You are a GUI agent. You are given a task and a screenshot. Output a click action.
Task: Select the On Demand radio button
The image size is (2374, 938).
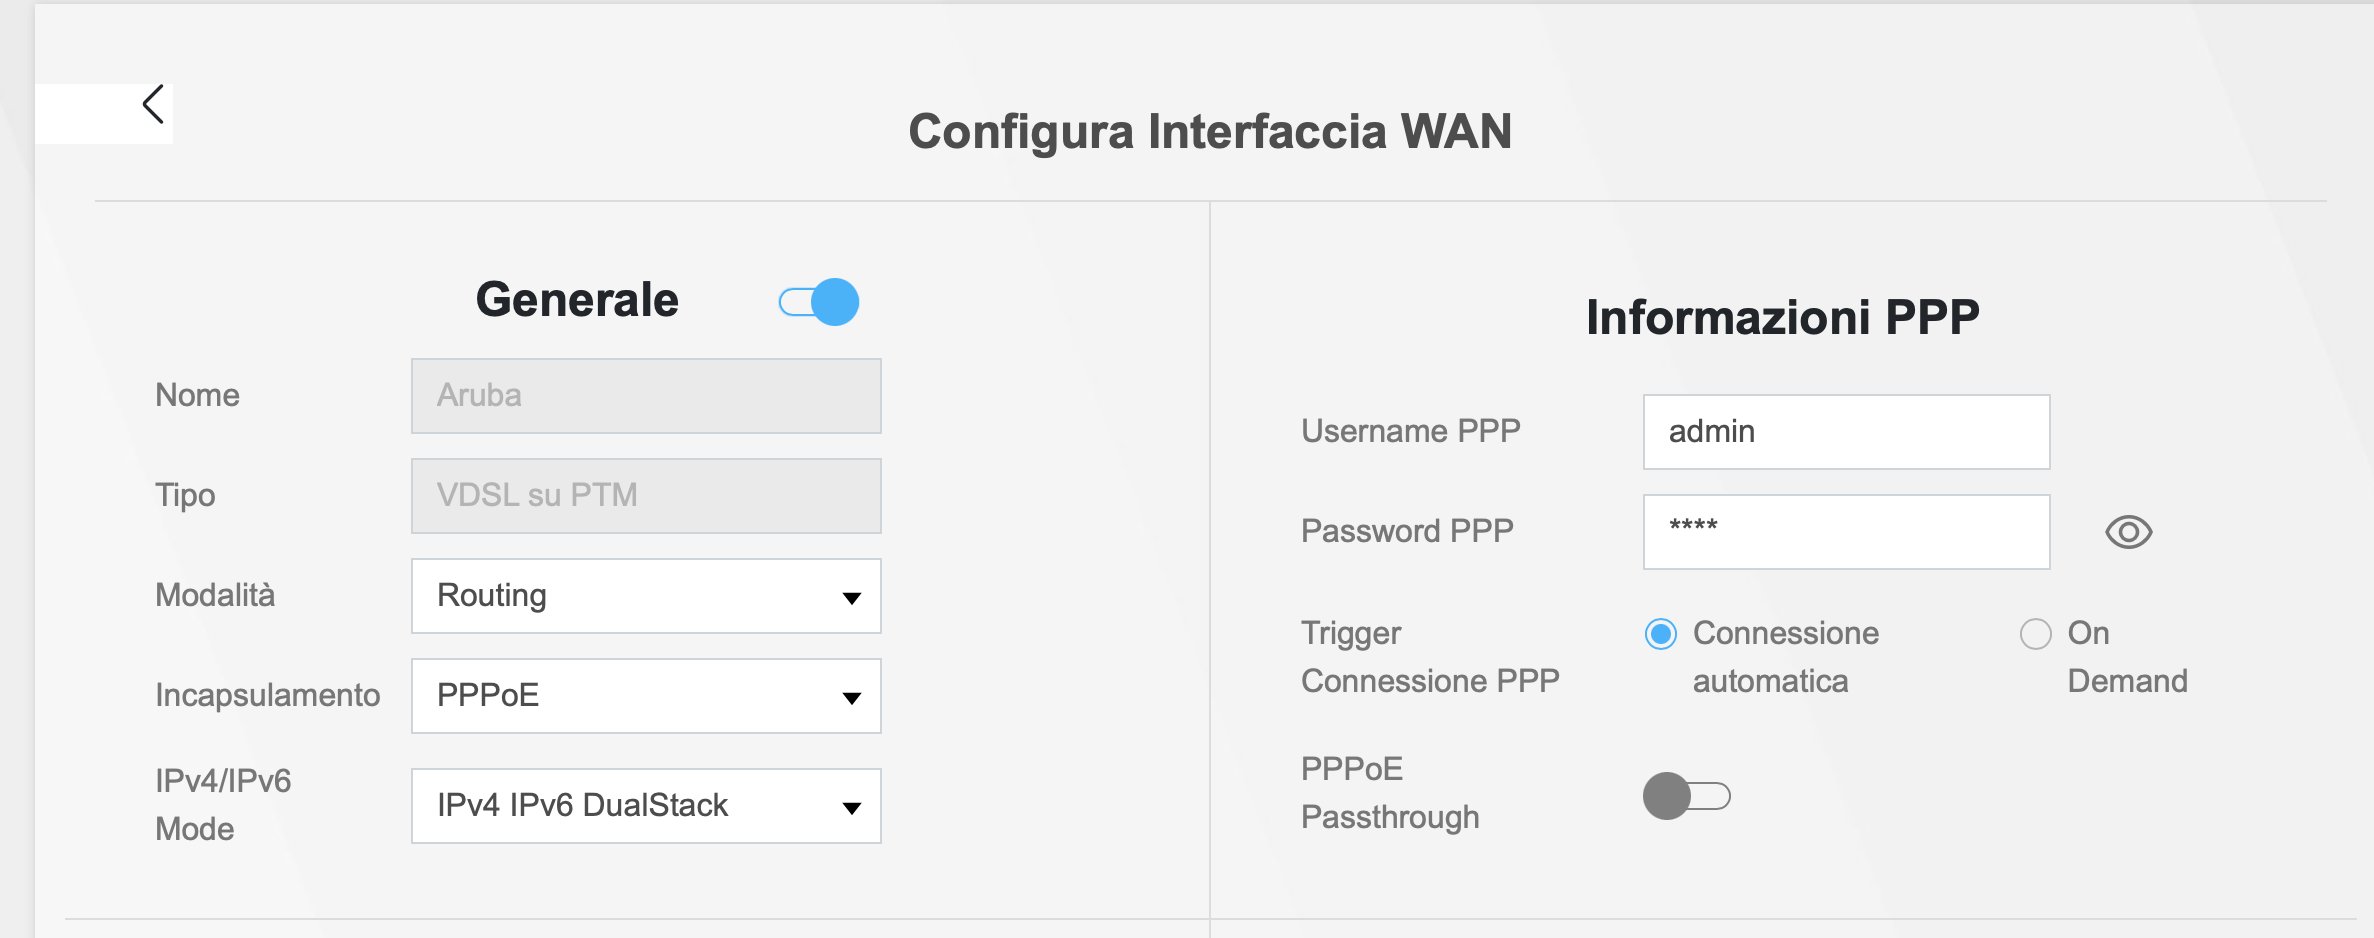[x=2035, y=634]
